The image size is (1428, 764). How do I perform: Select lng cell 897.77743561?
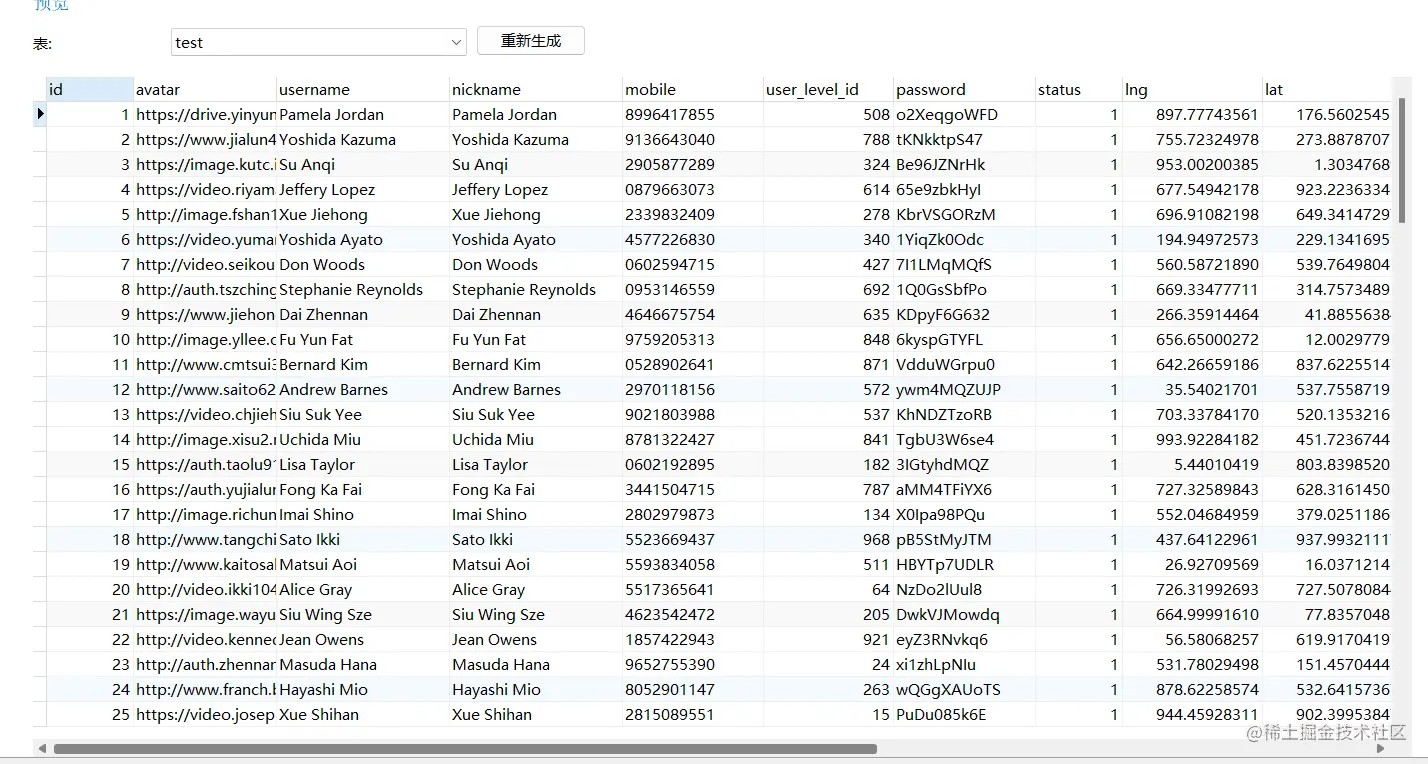tap(1192, 114)
